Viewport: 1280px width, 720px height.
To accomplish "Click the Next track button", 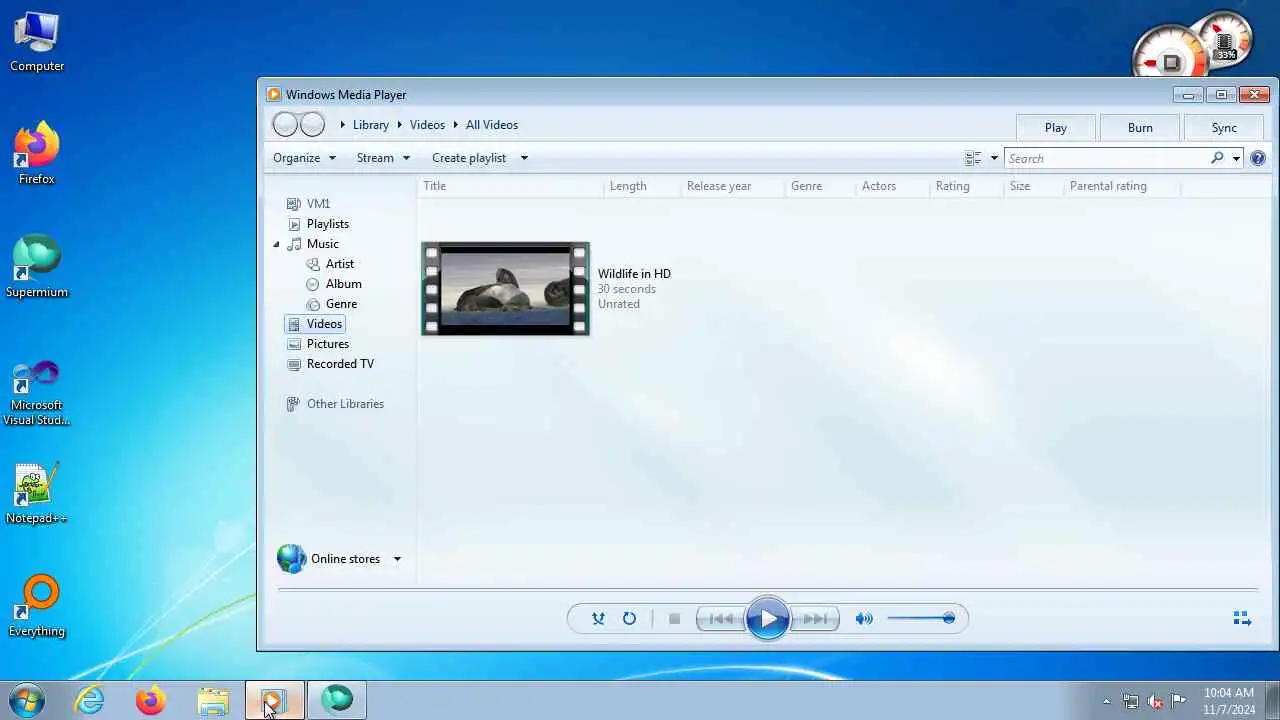I will [815, 618].
